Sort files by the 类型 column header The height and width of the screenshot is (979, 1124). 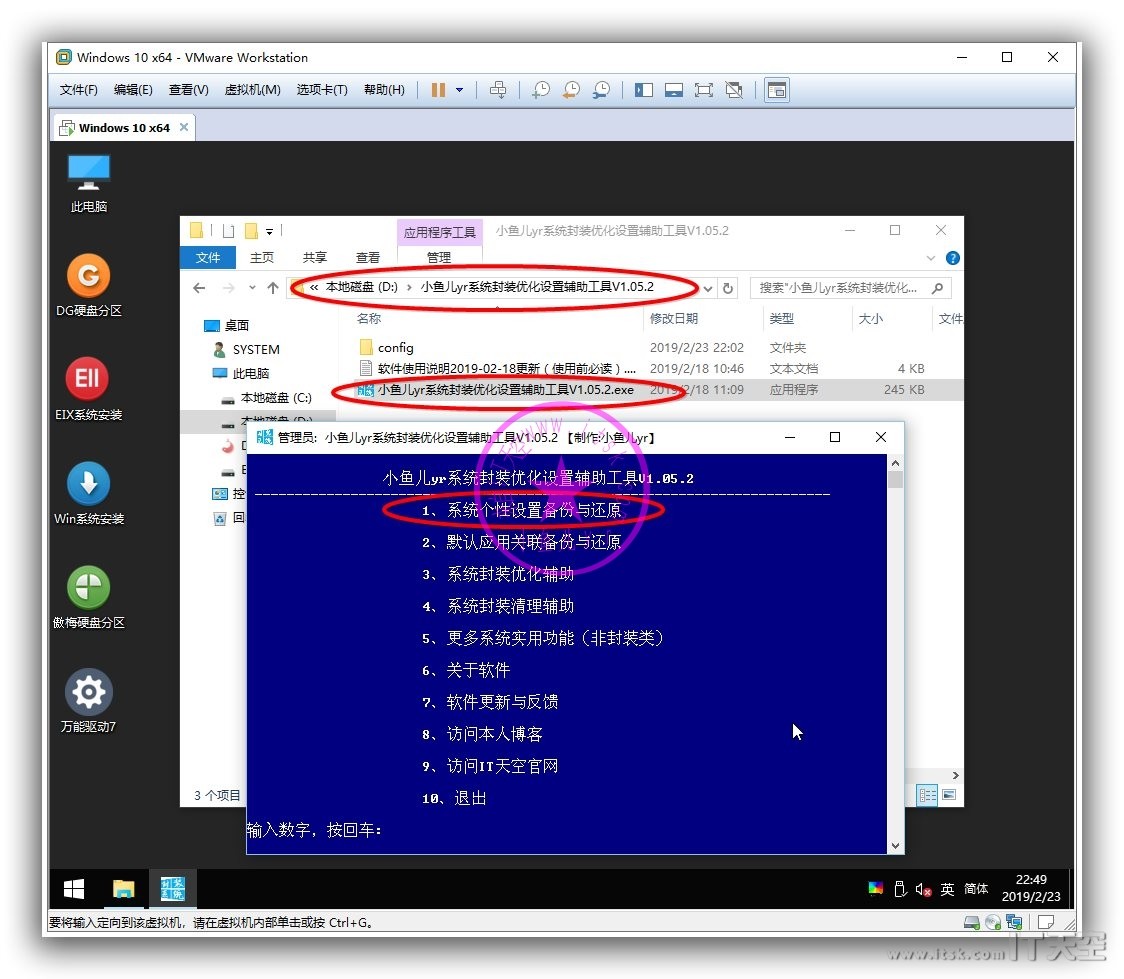781,318
